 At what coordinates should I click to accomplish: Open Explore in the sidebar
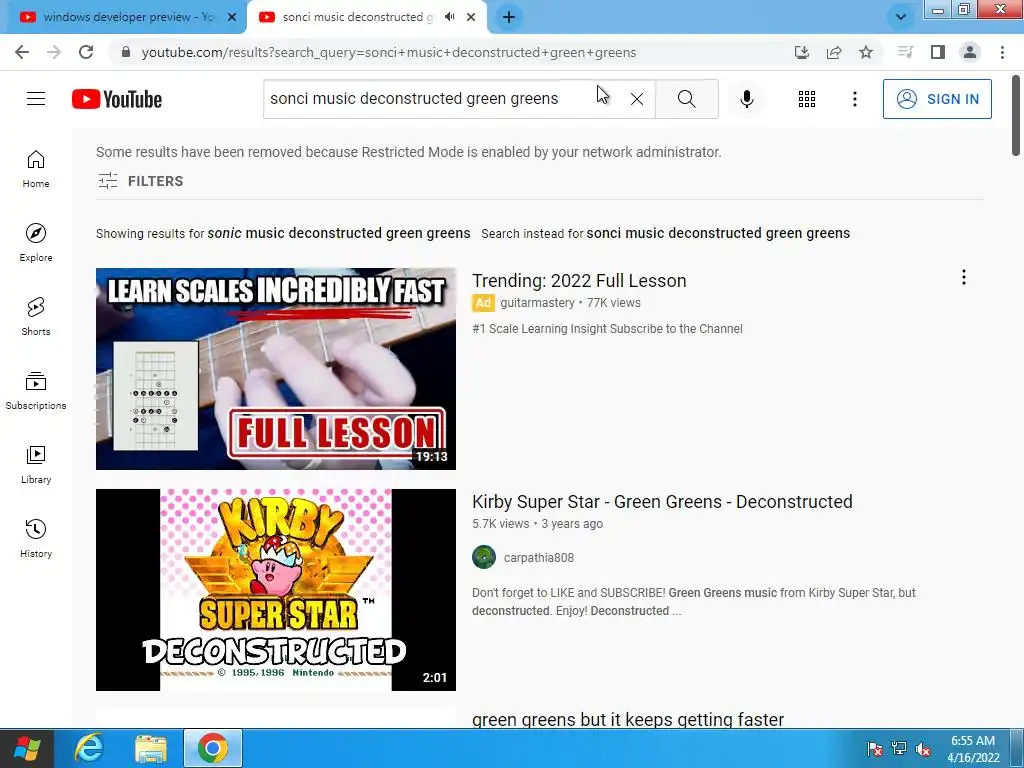pos(36,243)
